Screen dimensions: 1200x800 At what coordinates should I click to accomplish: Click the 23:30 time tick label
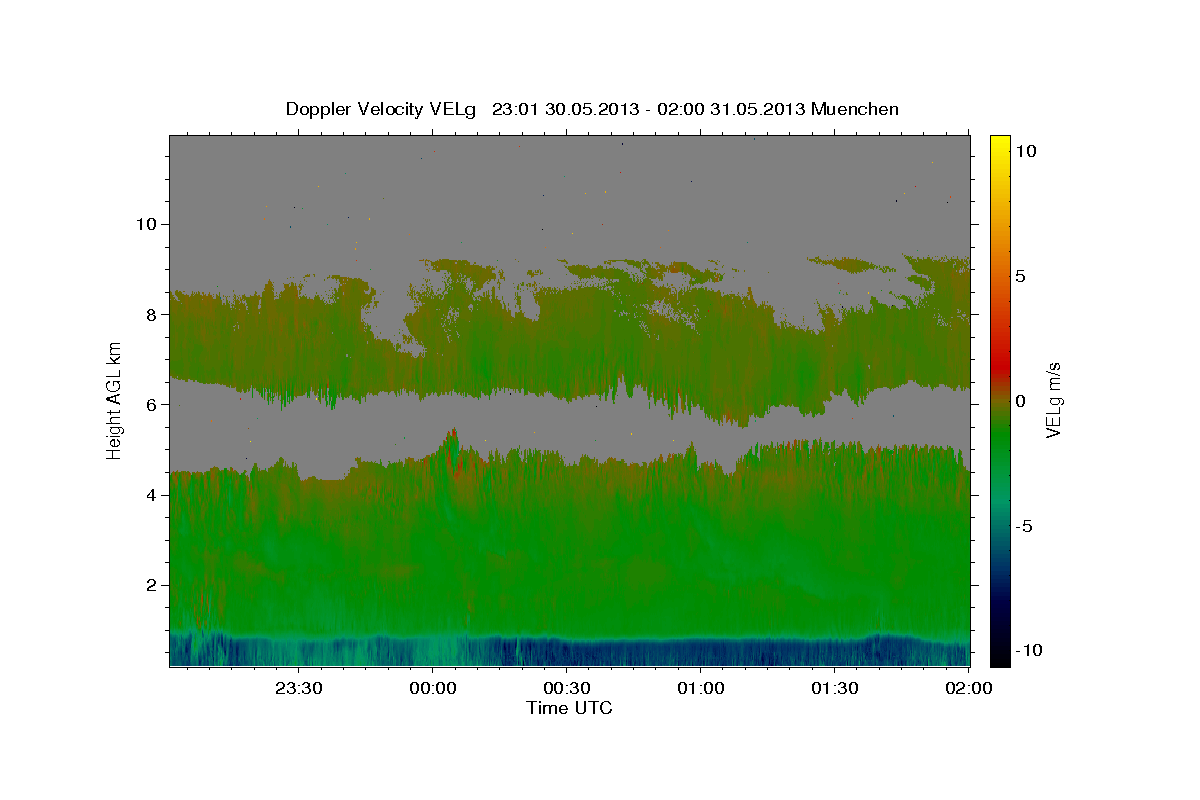pyautogui.click(x=299, y=688)
